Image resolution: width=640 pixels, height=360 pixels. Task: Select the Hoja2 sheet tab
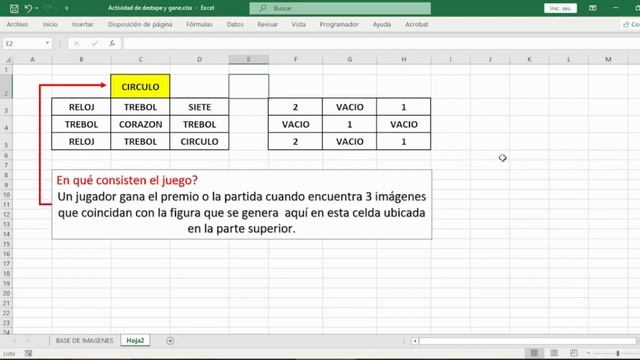click(135, 340)
